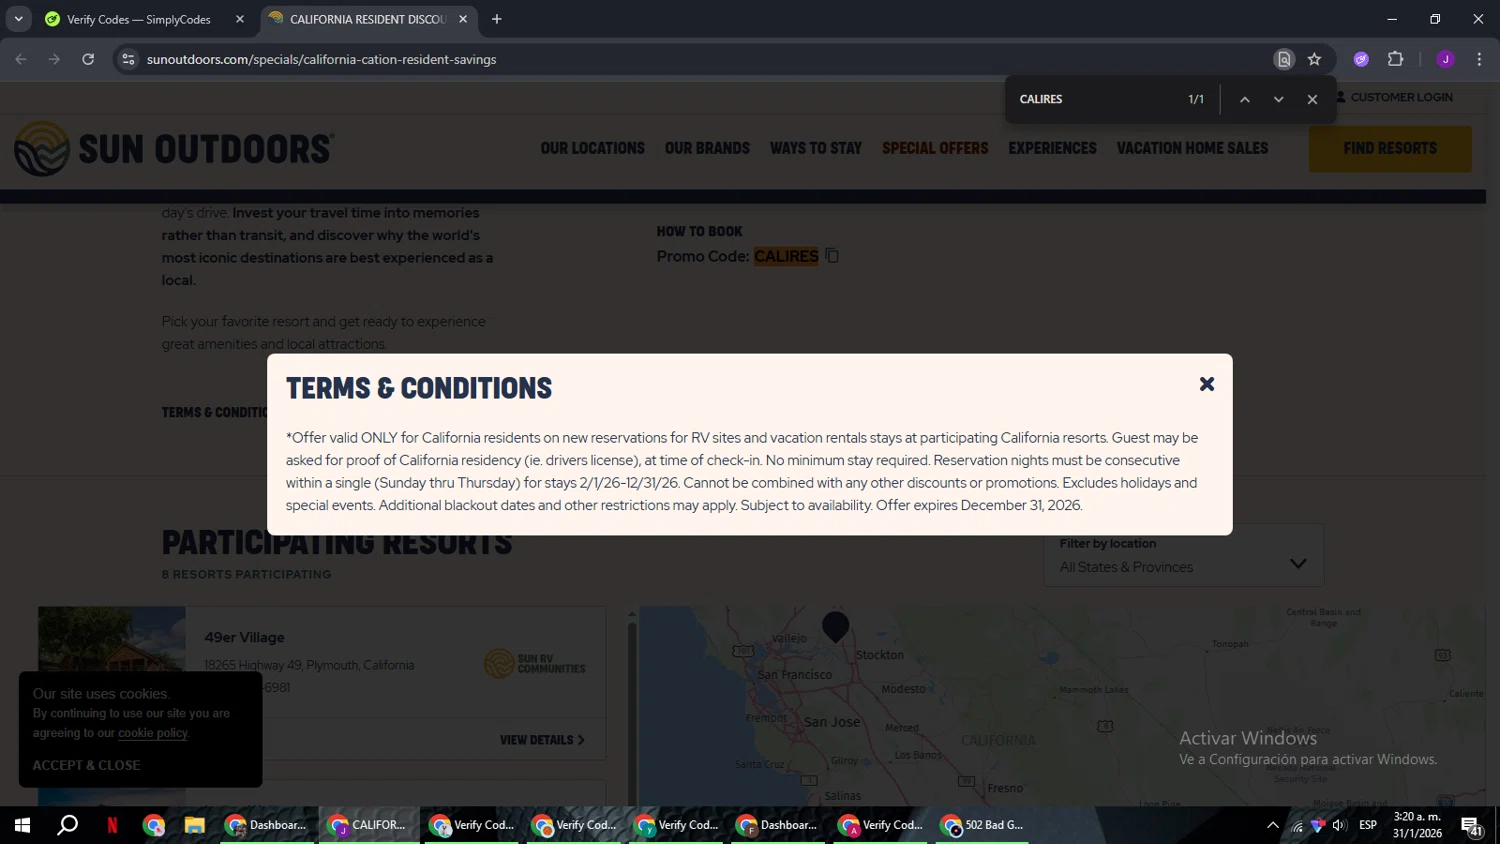Open the Vacation Home Sales menu
Screen dimensions: 1500x844
coord(1192,148)
